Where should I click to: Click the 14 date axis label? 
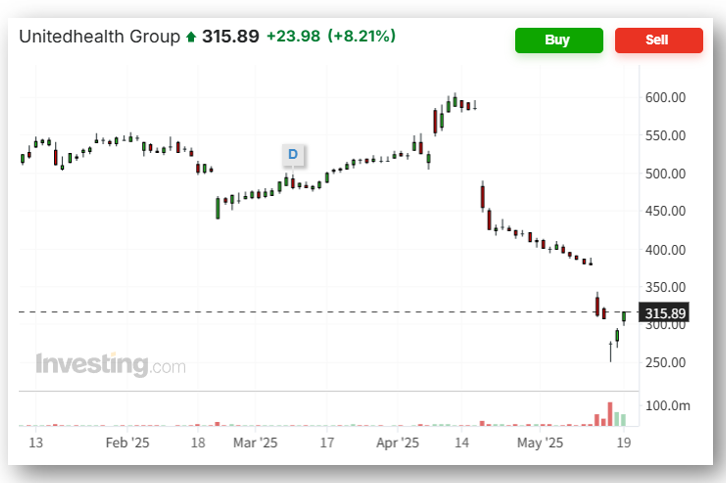[x=461, y=443]
